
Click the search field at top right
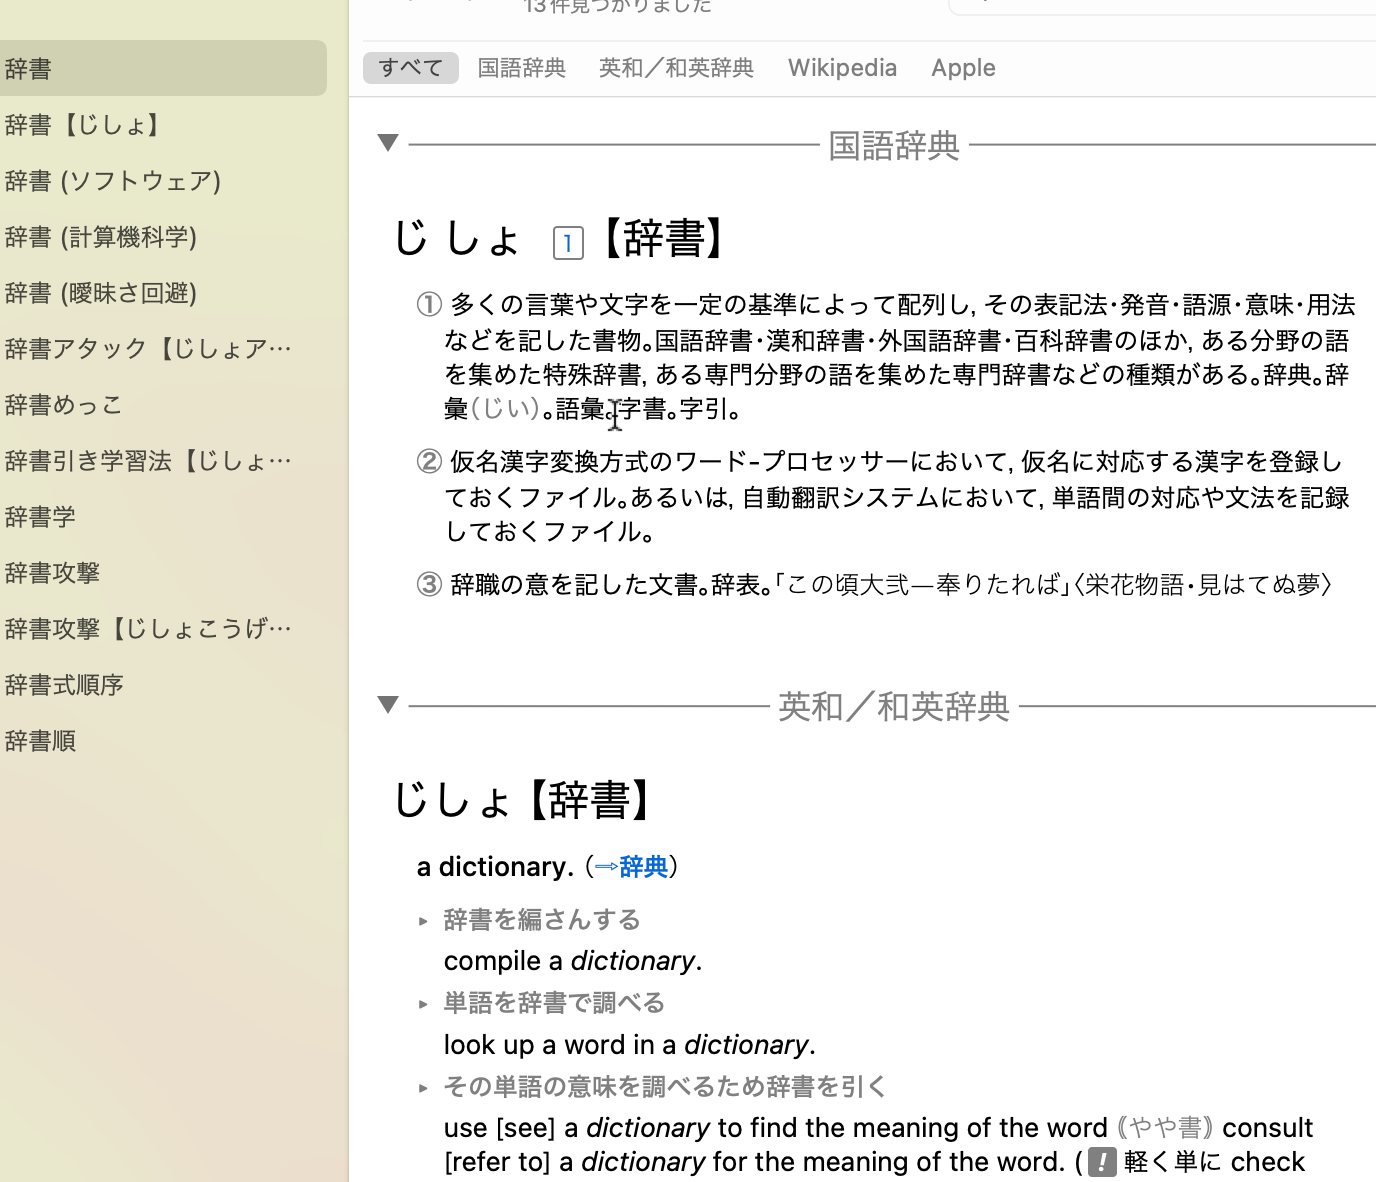[x=1160, y=7]
